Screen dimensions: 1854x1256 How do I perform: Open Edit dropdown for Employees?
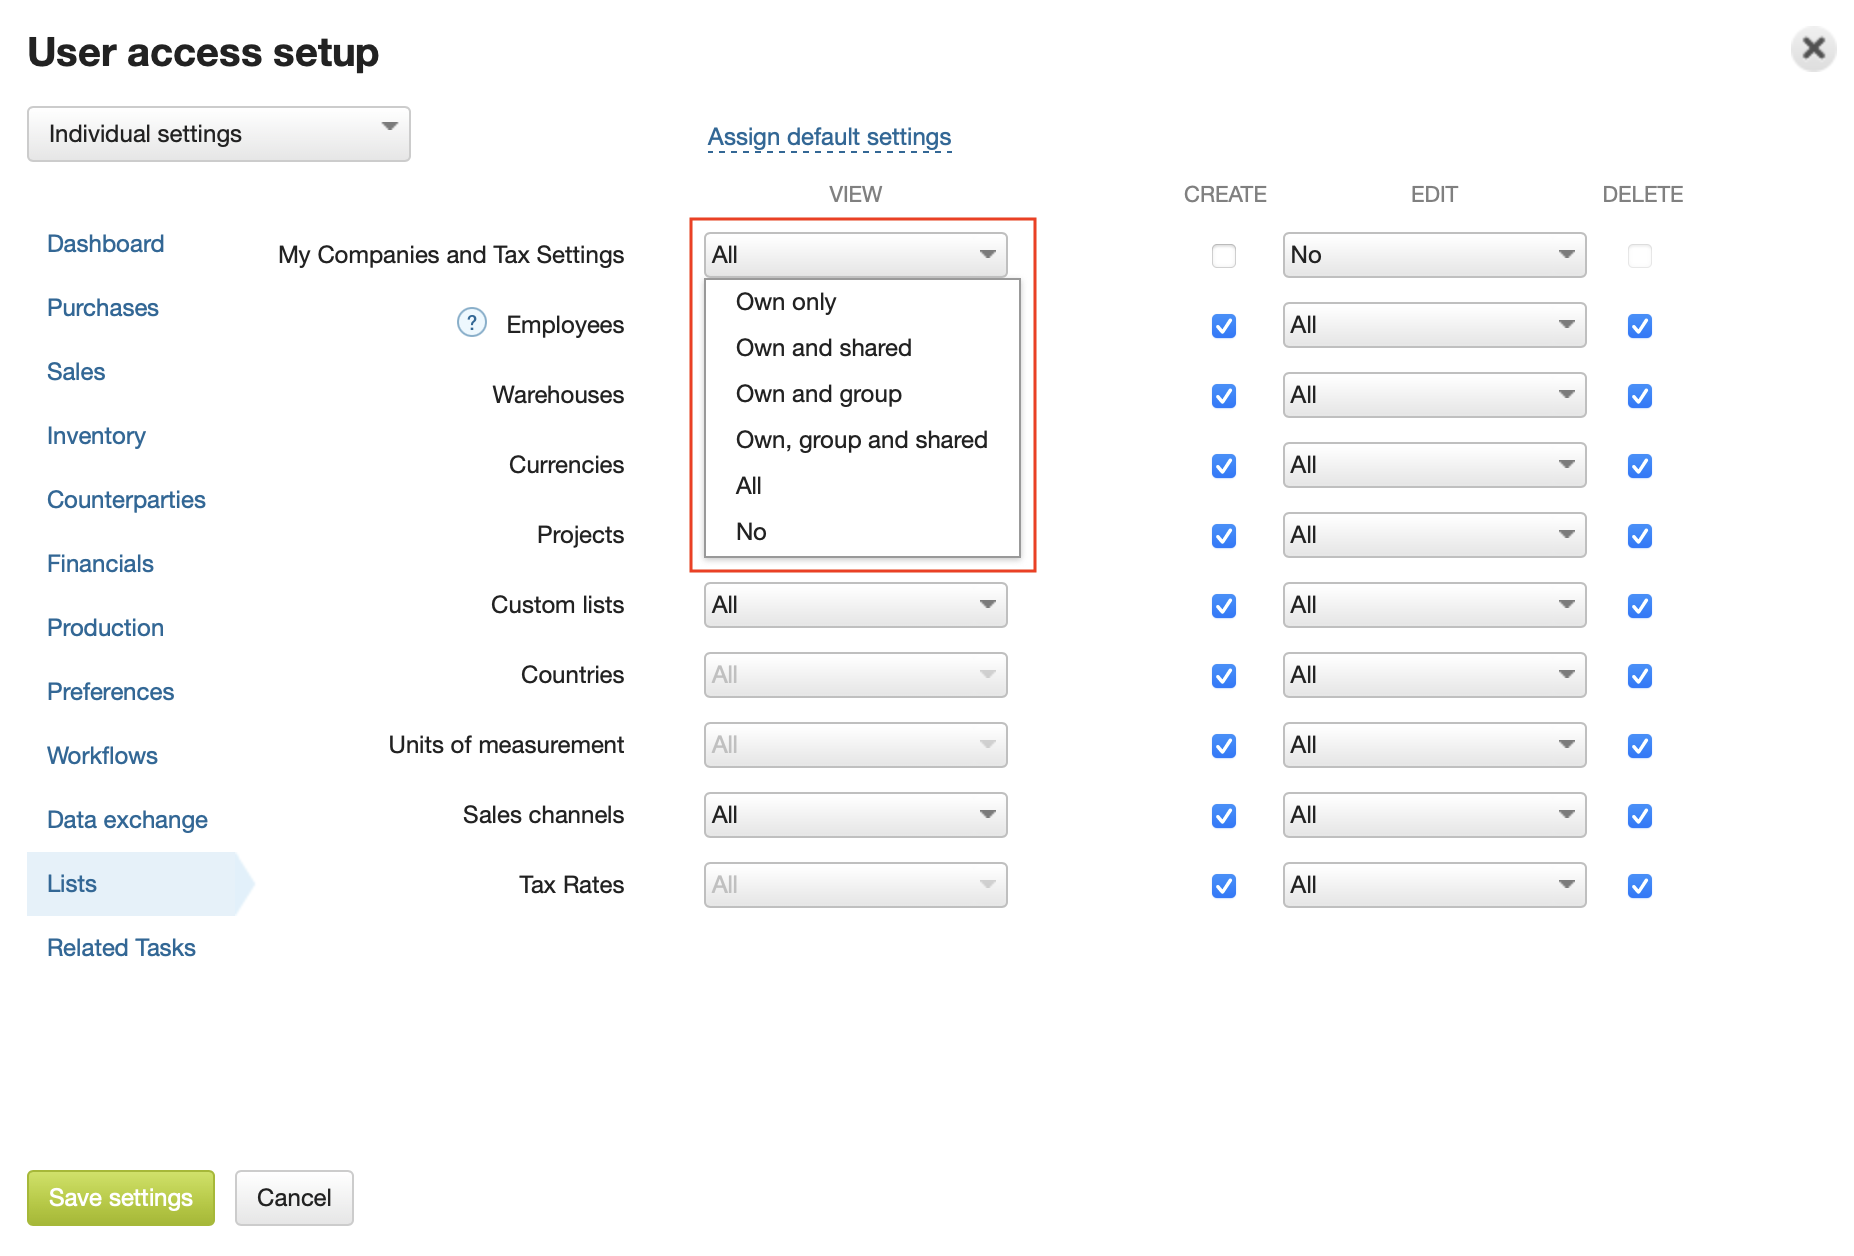(1434, 325)
